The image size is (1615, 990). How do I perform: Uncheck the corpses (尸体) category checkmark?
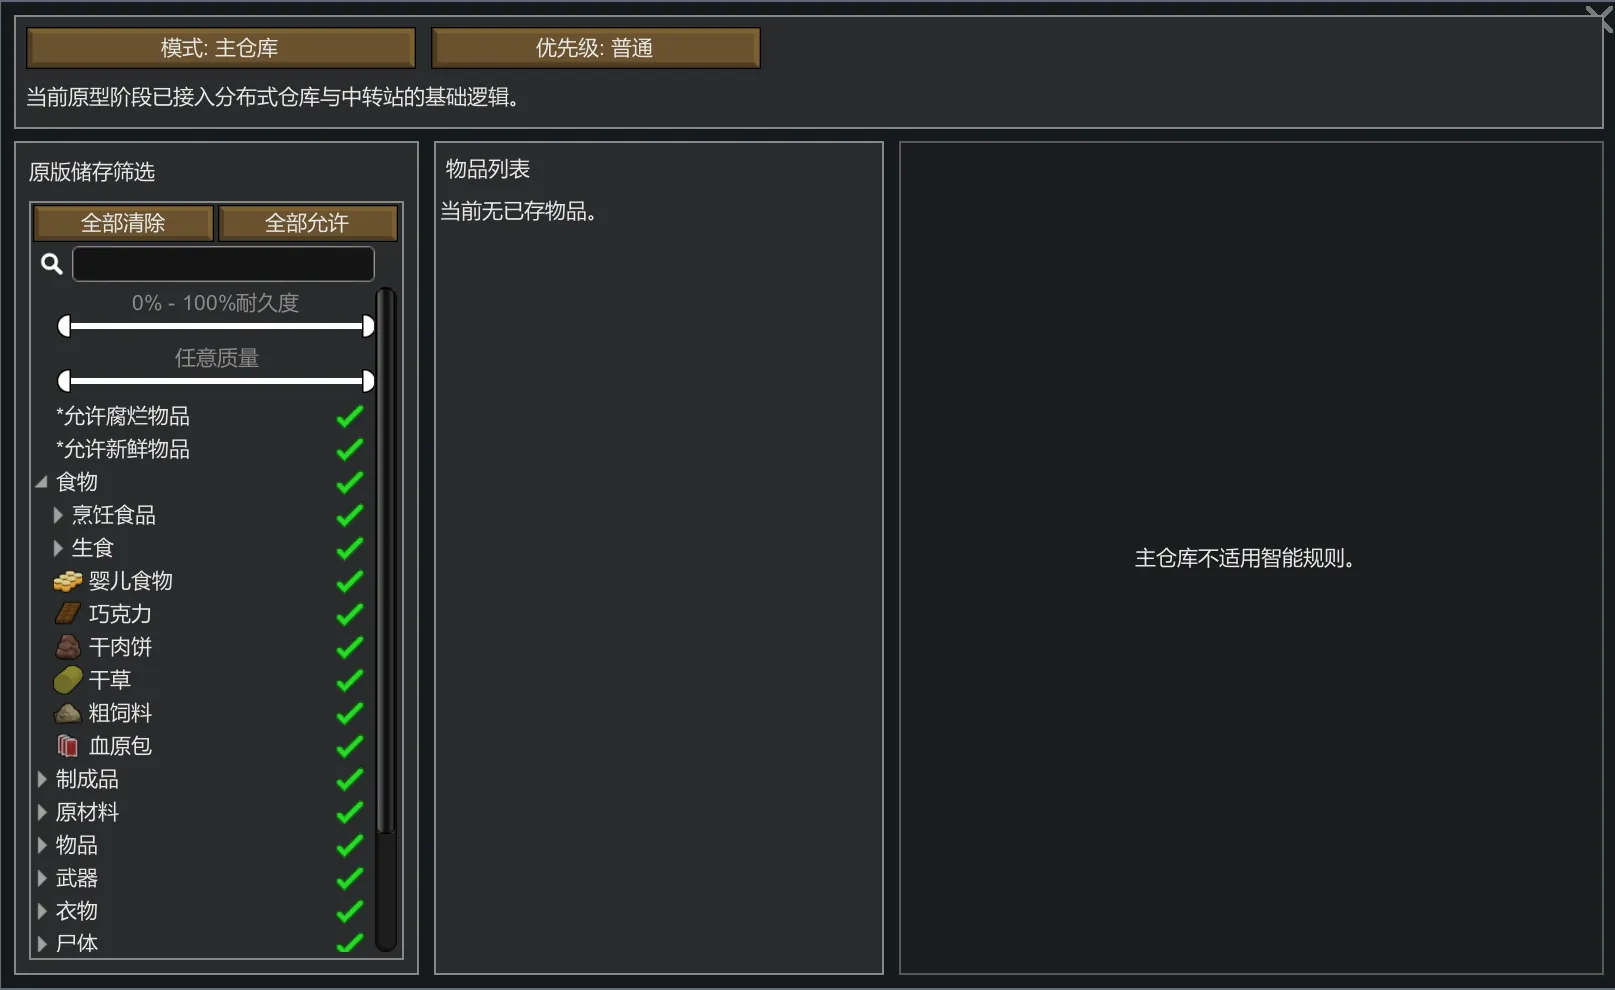tap(349, 943)
